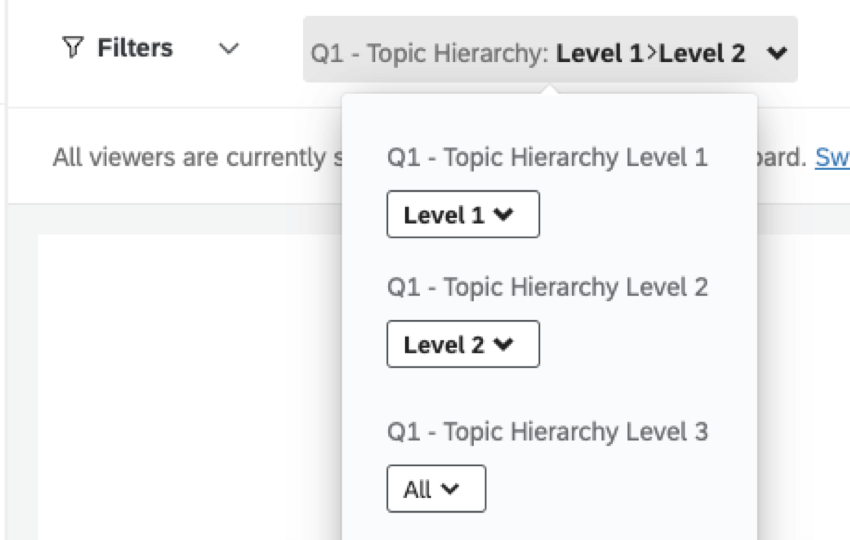This screenshot has height=540, width=850.
Task: Click the 'All viewers are currently' banner text
Action: (190, 158)
